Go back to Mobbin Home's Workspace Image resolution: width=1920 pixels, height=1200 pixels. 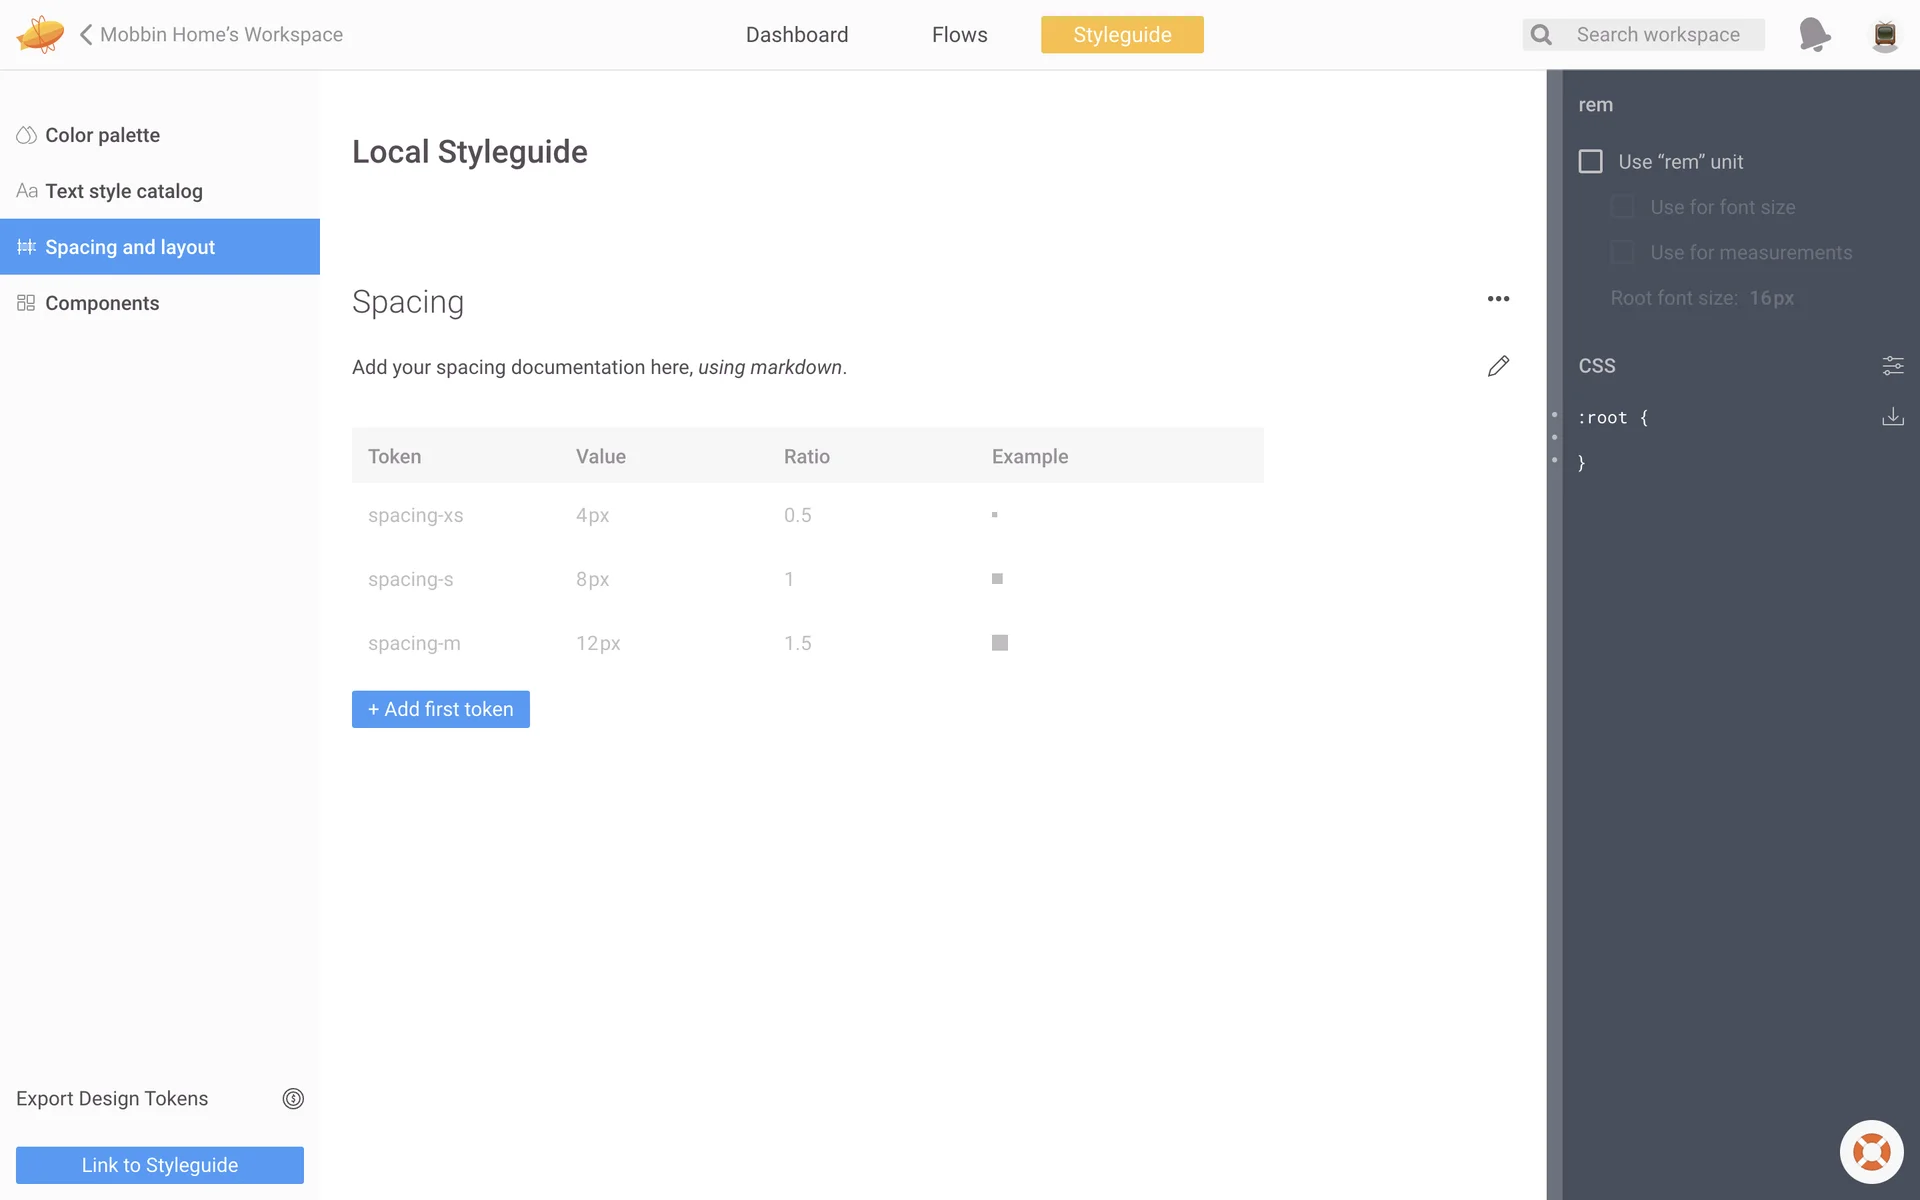click(211, 34)
